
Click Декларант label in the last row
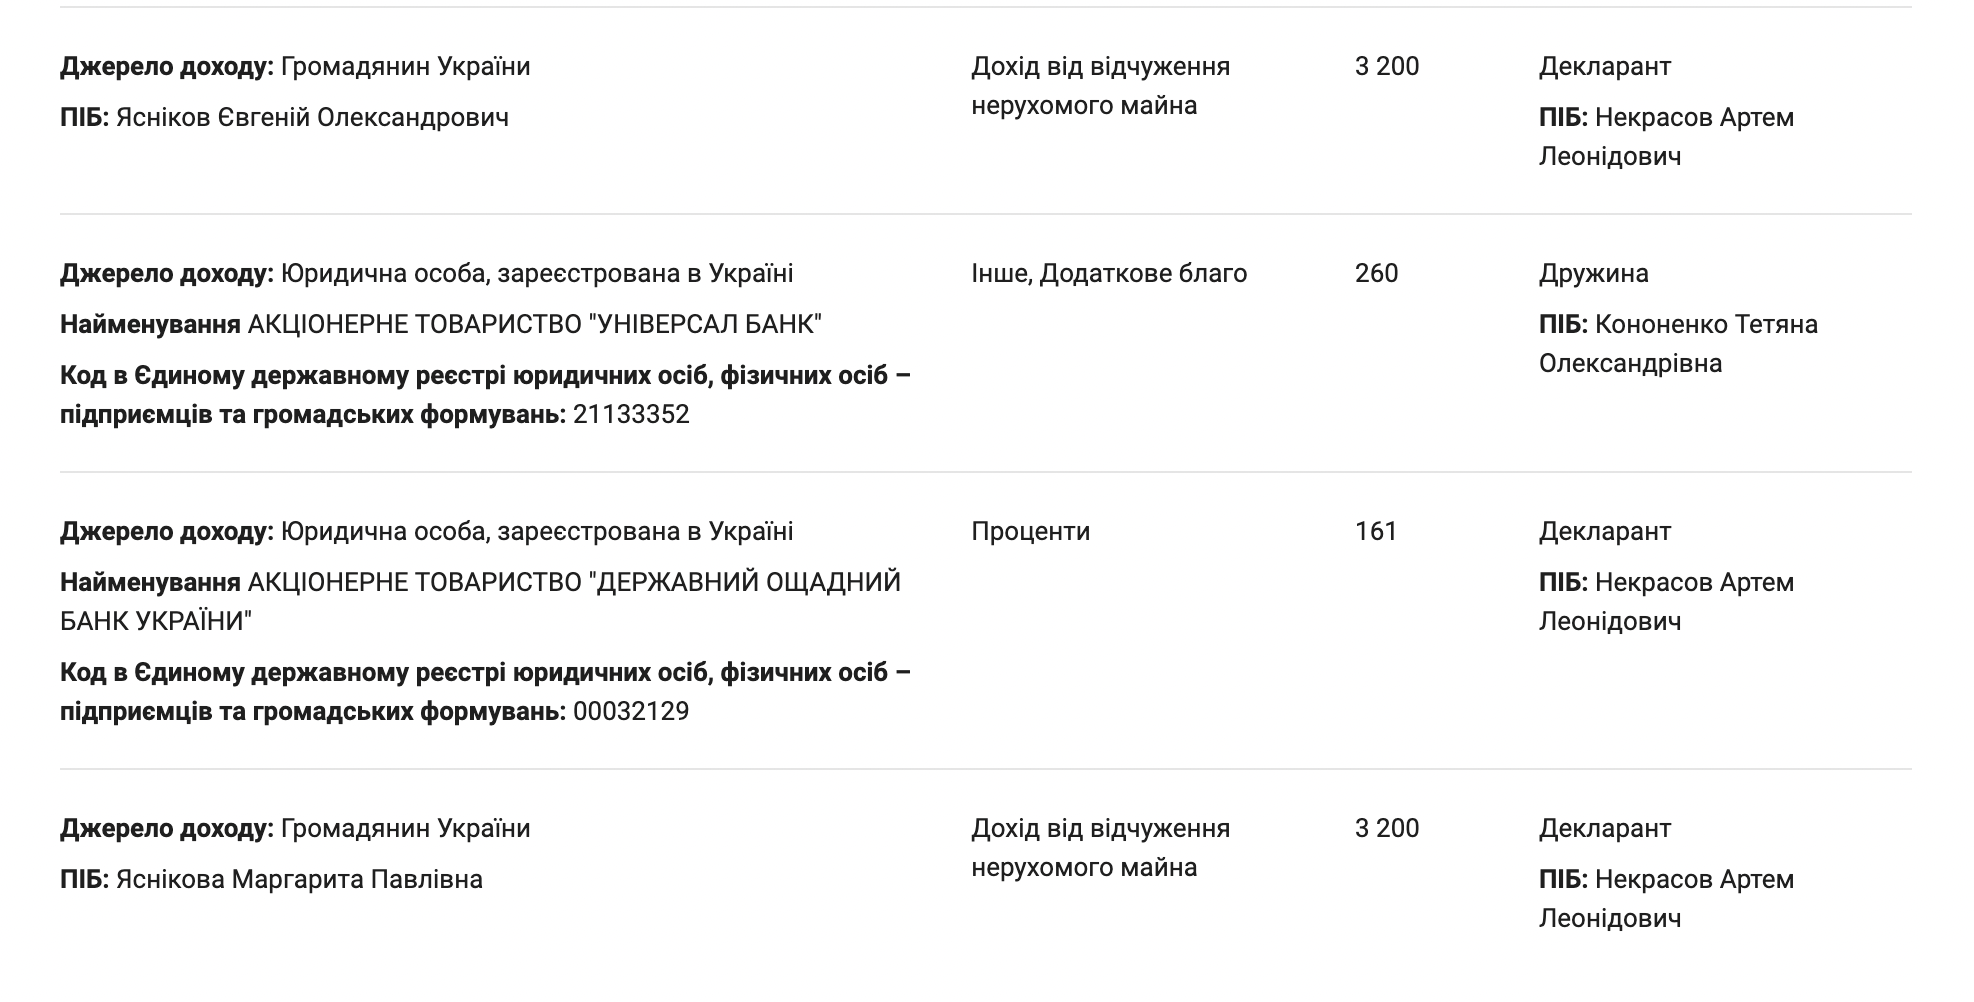tap(1604, 829)
